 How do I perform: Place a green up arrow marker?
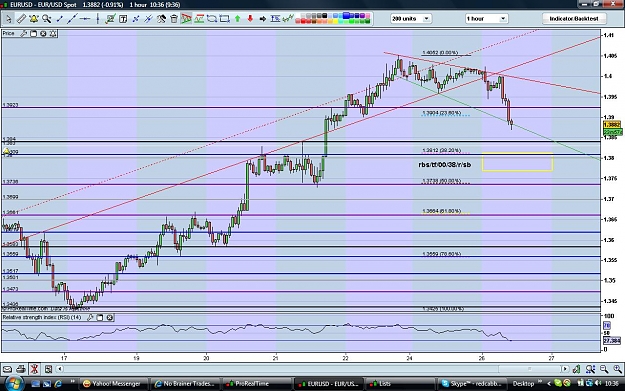click(238, 18)
